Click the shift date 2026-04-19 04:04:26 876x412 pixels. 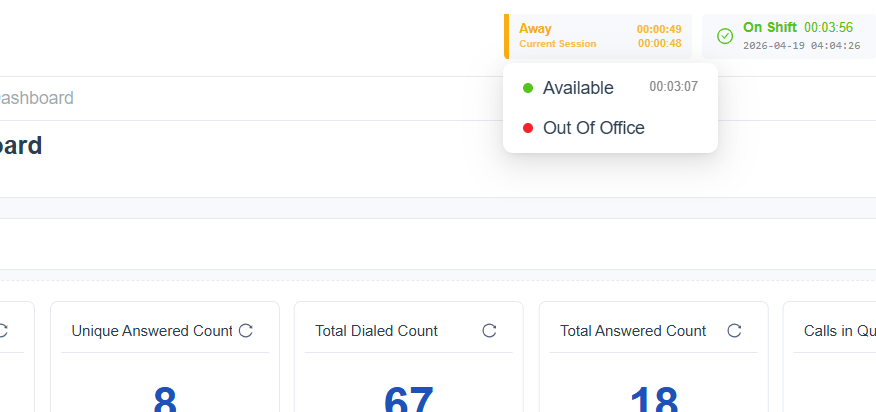tap(802, 46)
